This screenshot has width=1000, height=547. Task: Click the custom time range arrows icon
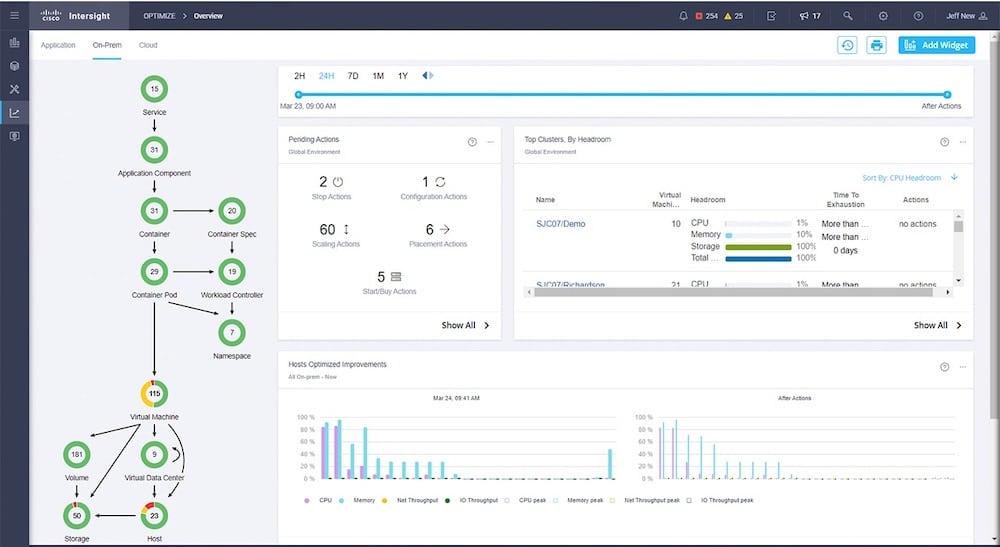(x=427, y=76)
